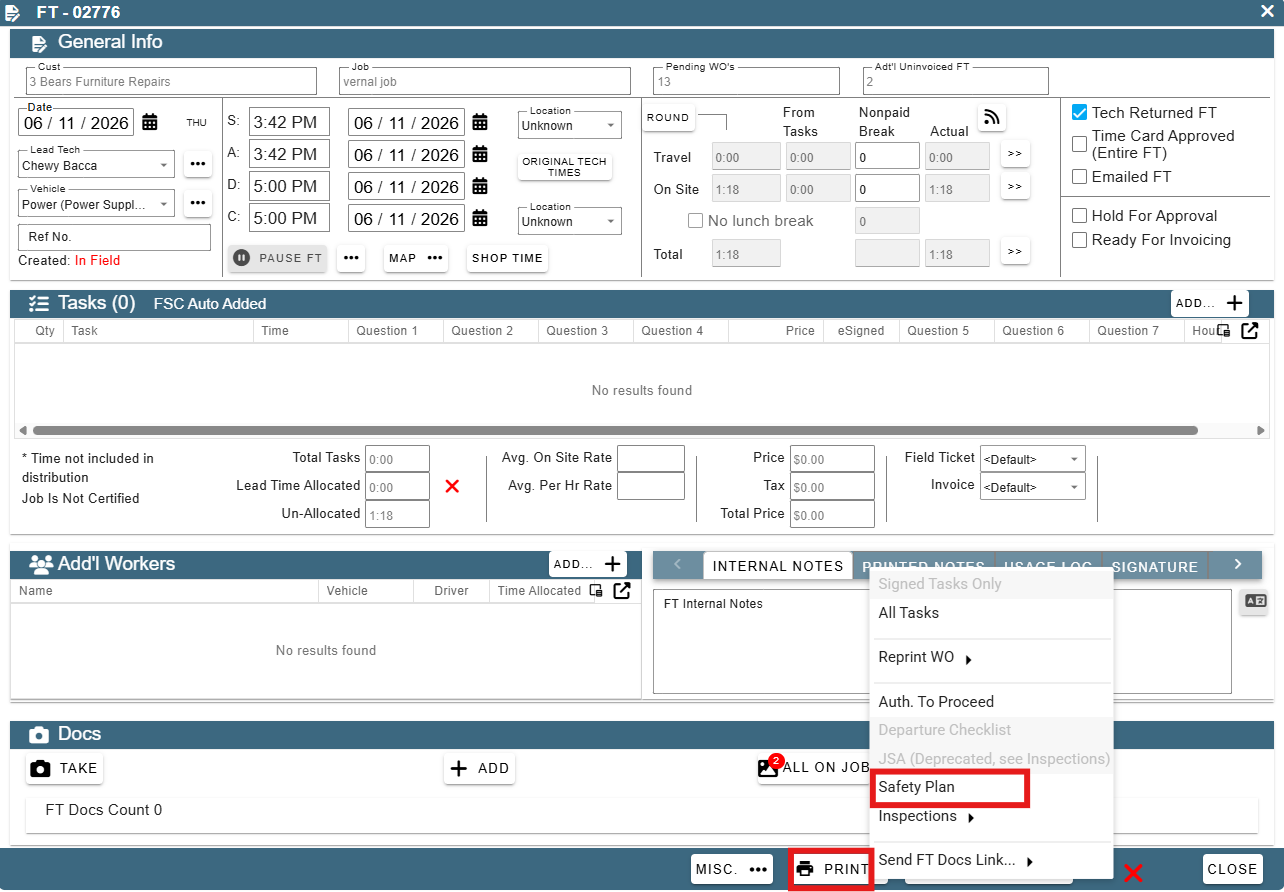Tick the Hold For Approval checkbox

pos(1080,216)
